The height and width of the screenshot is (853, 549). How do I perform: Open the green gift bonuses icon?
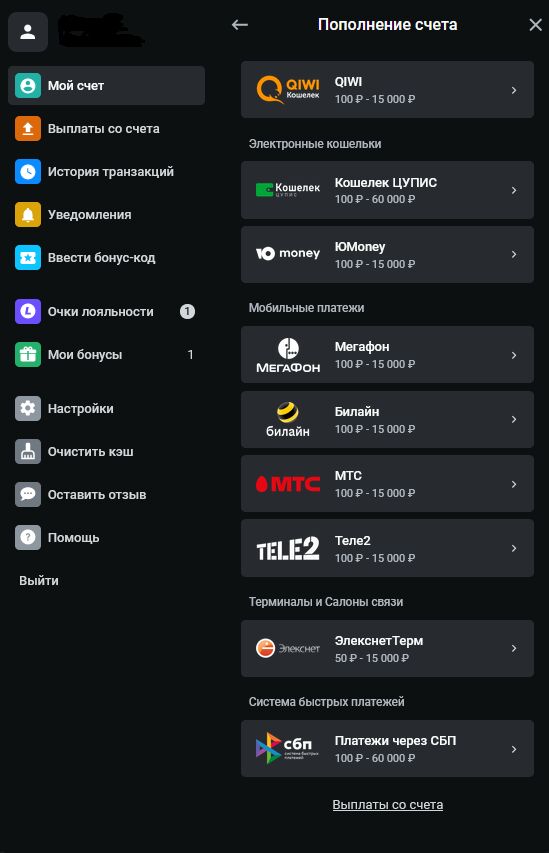click(x=28, y=355)
